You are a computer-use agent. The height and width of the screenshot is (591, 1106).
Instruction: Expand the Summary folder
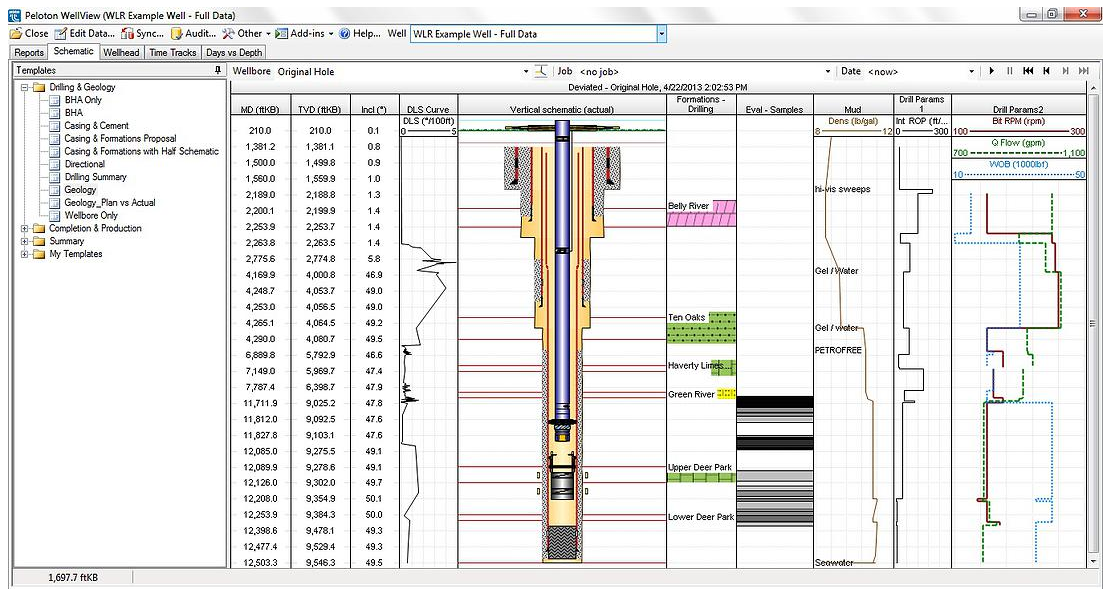click(25, 241)
